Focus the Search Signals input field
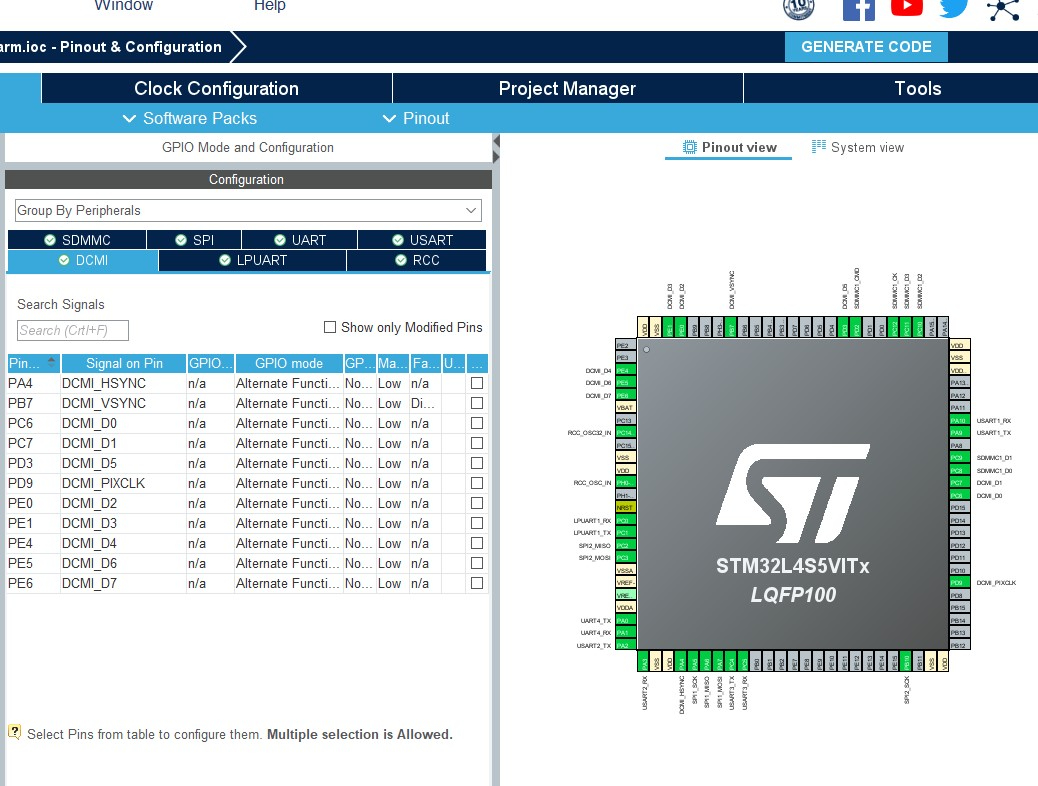This screenshot has width=1038, height=786. [x=73, y=330]
